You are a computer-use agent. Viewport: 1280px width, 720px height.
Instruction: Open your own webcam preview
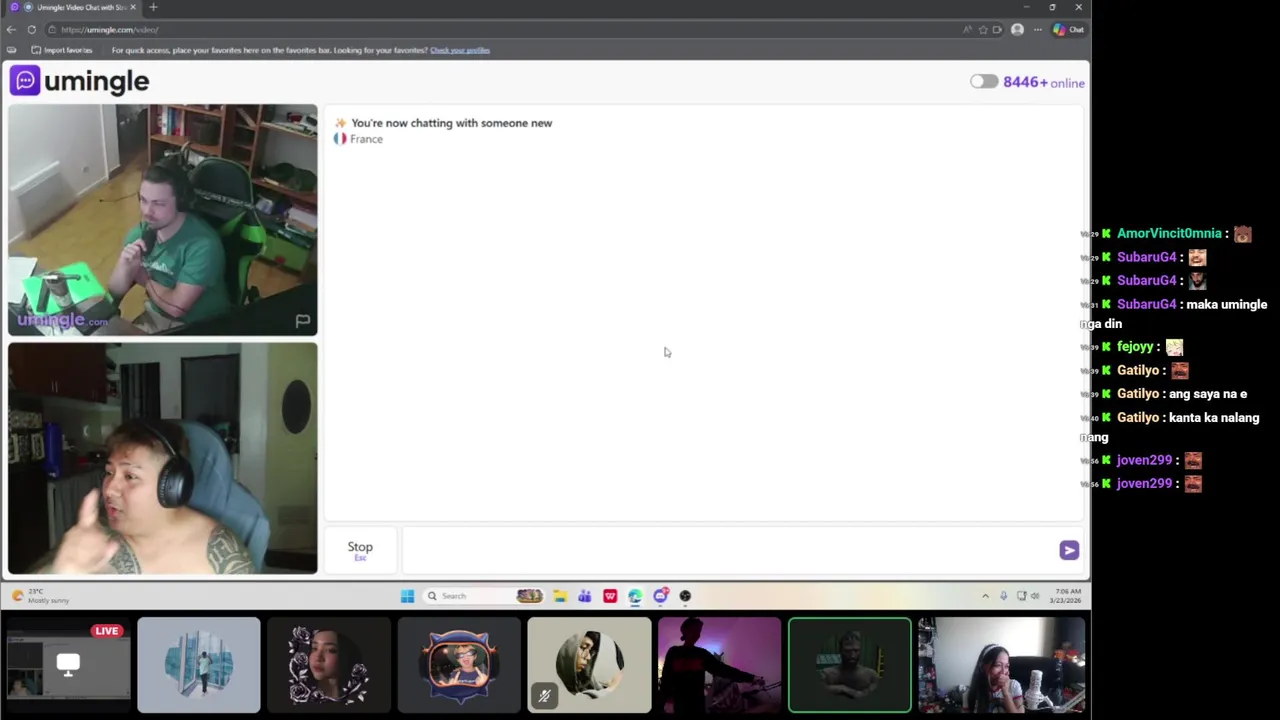(162, 459)
